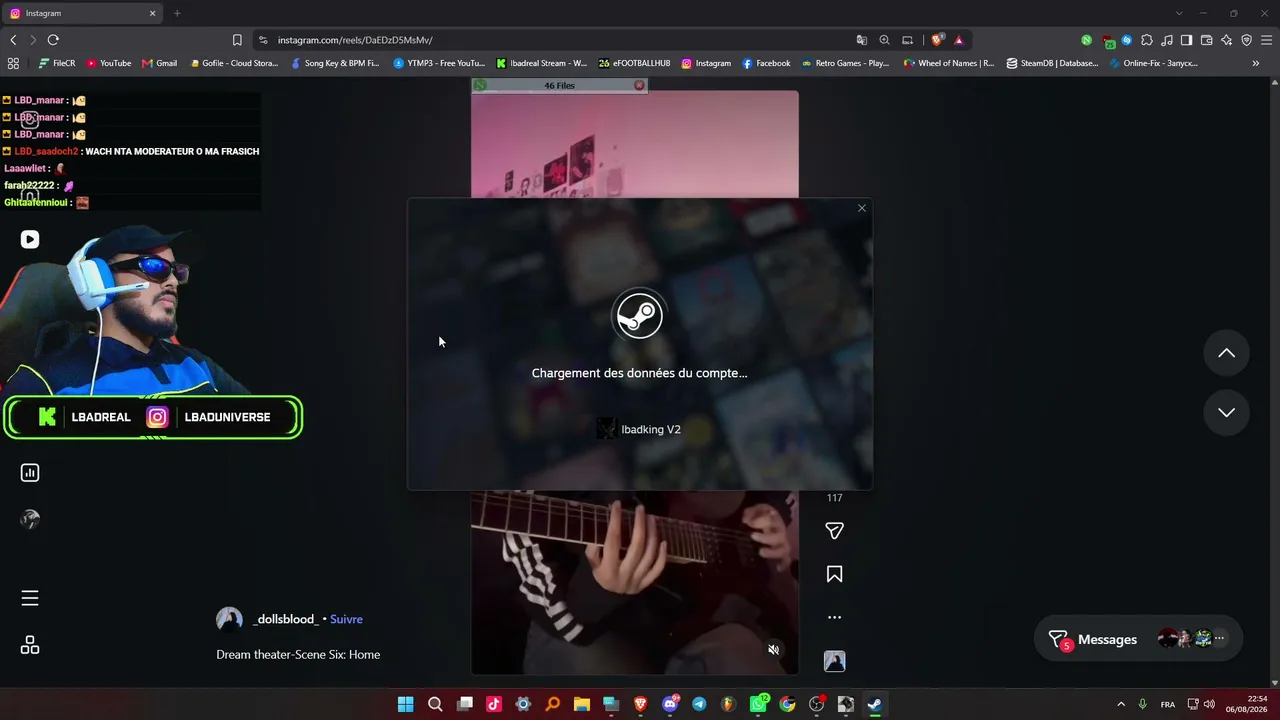The width and height of the screenshot is (1280, 720).
Task: Open the SteamDB Database bookmark
Action: 1052,63
